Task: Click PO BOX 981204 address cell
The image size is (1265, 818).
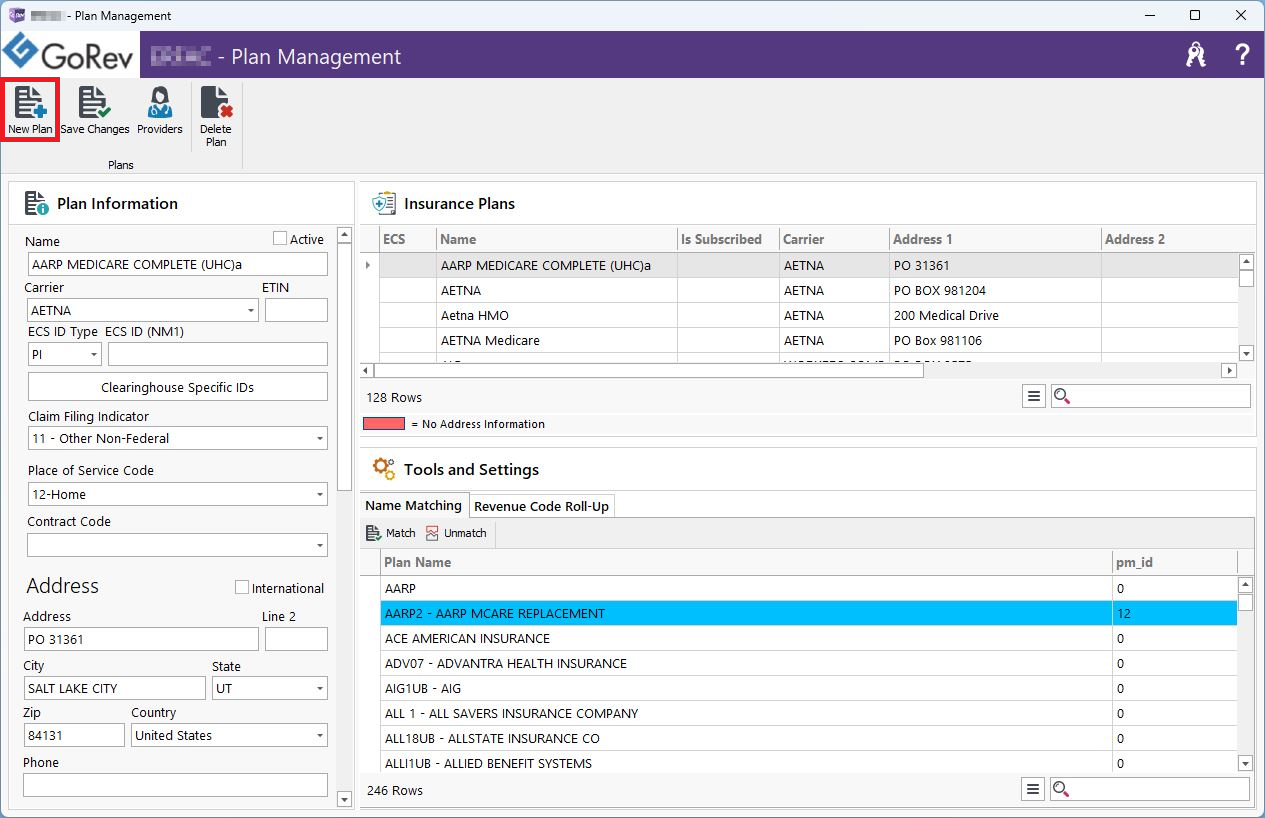Action: [x=995, y=290]
